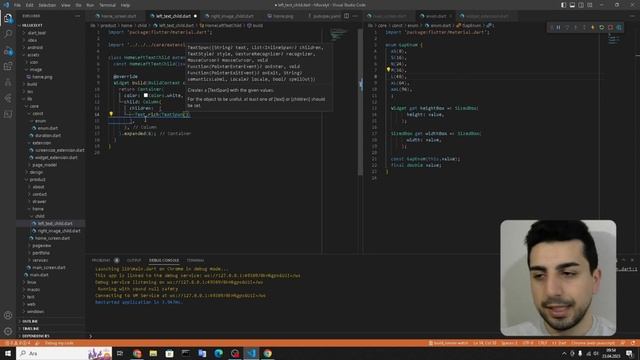Open the Manage gear in activity bar
Screen dimensions: 640x360
[x=8, y=331]
